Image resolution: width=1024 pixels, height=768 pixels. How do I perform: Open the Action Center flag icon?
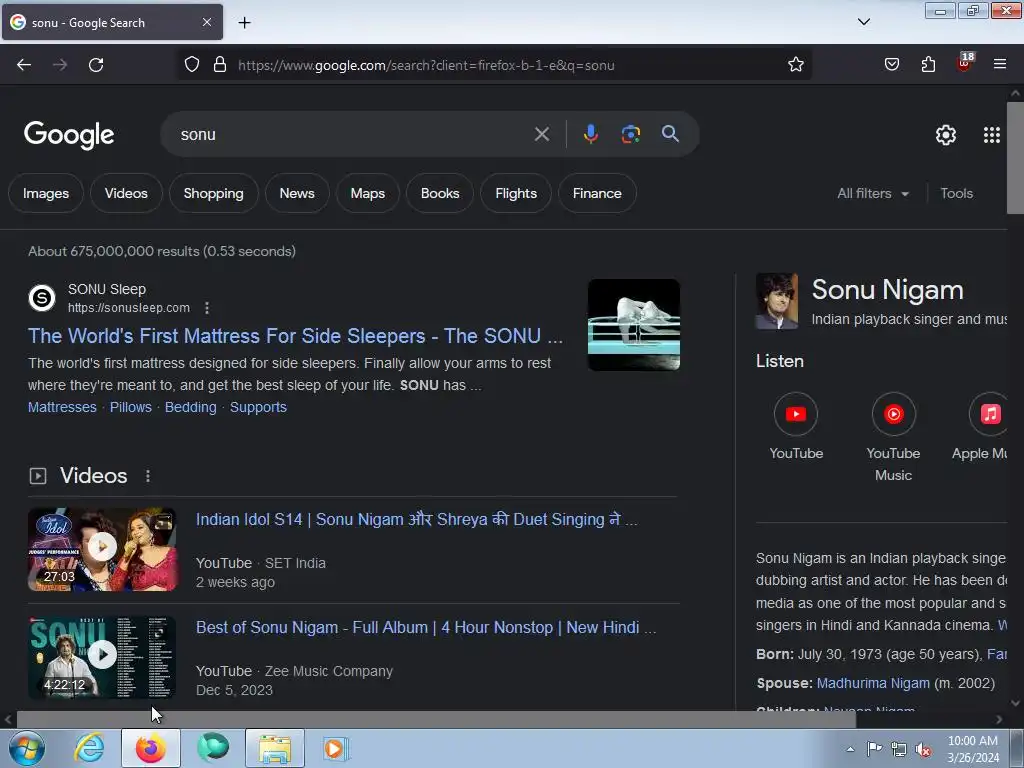tap(874, 748)
